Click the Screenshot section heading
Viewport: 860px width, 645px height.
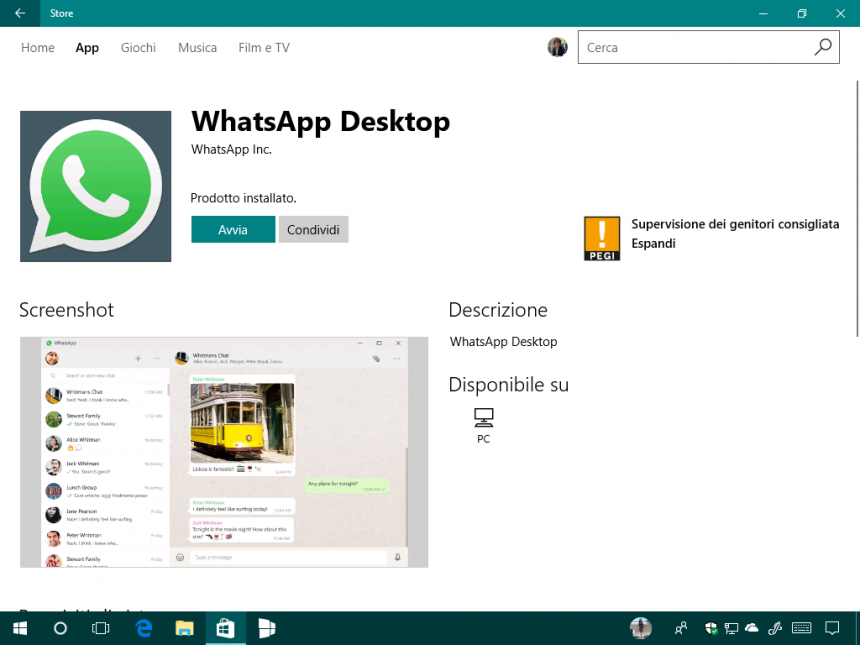click(x=66, y=310)
